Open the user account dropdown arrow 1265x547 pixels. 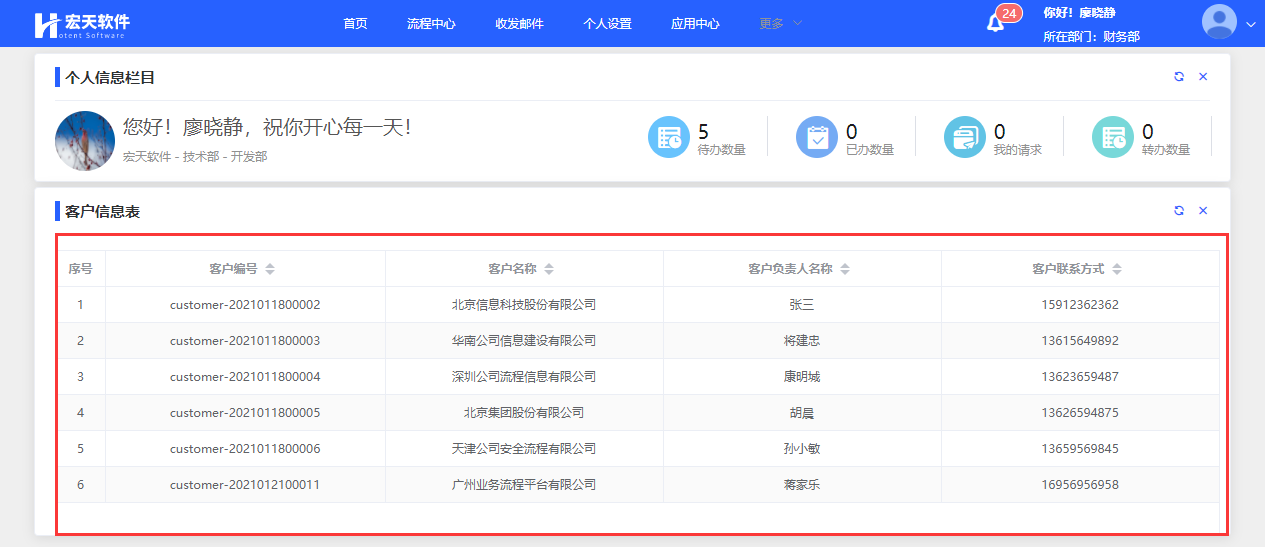(1250, 24)
